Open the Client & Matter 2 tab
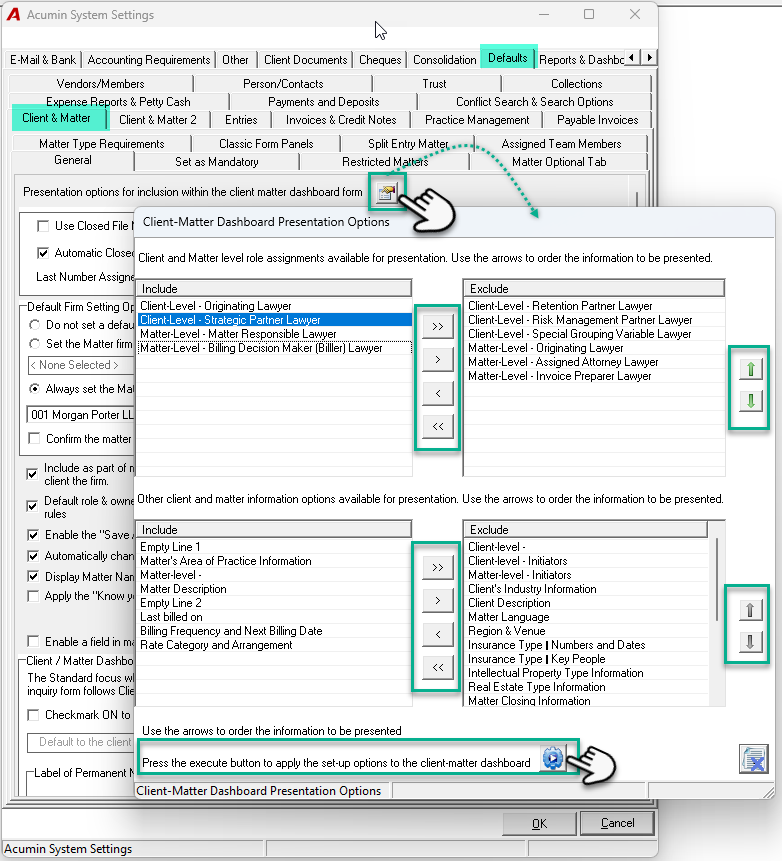The width and height of the screenshot is (782, 861). (158, 120)
